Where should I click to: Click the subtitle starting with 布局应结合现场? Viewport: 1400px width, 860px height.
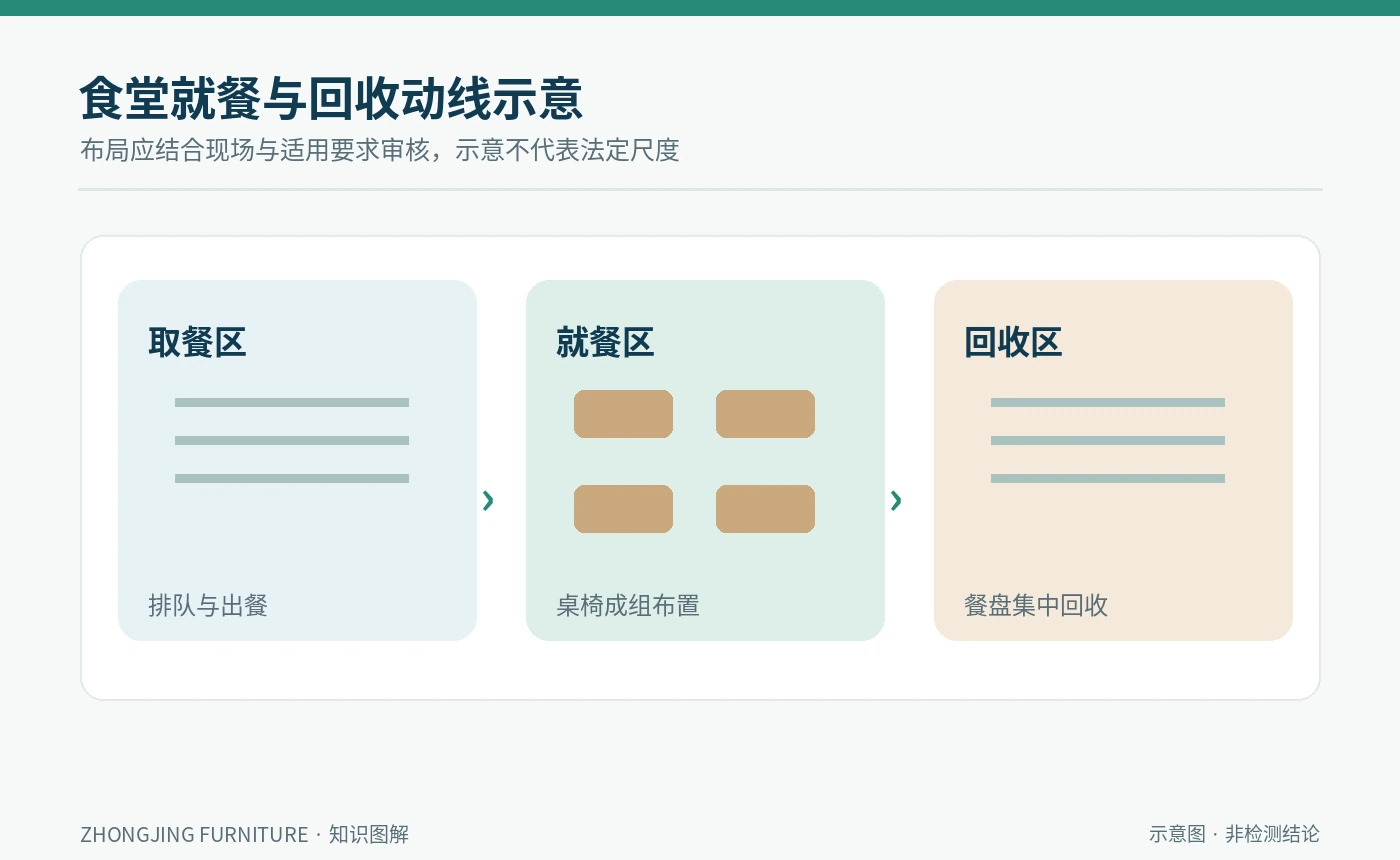pos(380,150)
